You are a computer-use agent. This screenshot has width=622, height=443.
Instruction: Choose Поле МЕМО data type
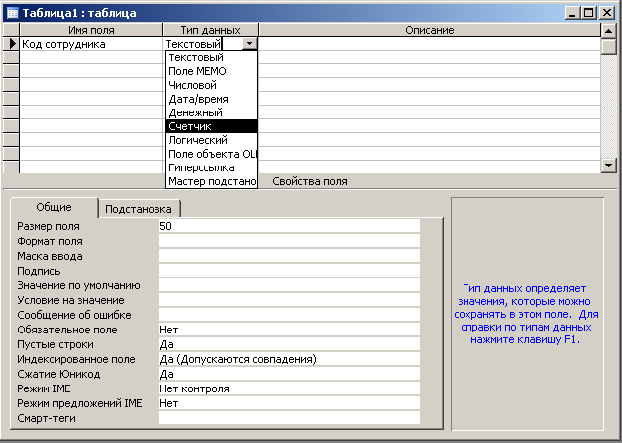tap(211, 71)
